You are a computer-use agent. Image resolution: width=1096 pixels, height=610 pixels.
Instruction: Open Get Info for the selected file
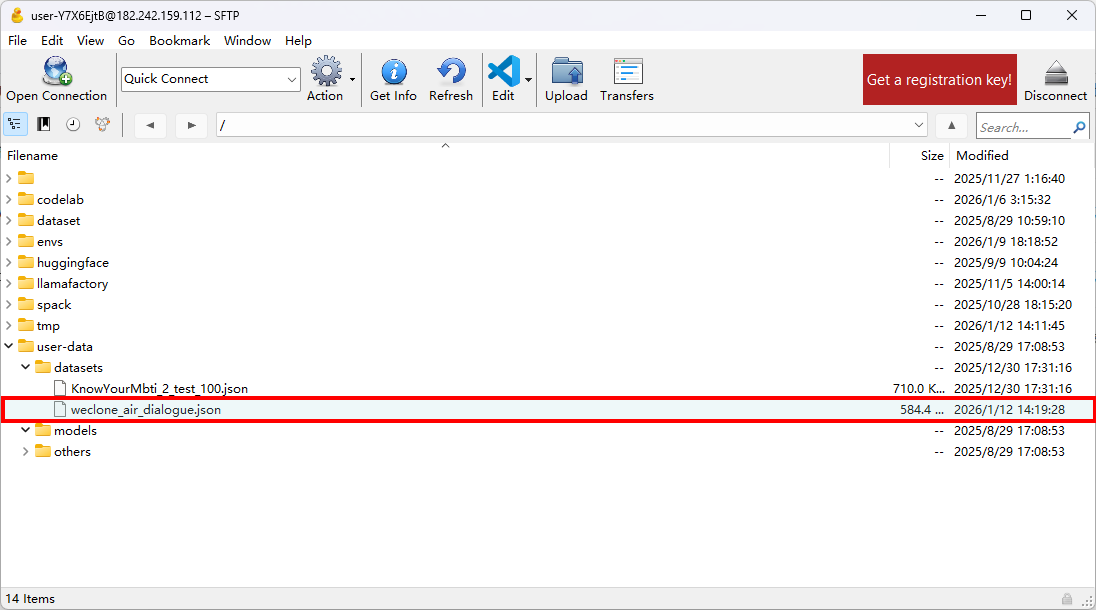(x=393, y=79)
